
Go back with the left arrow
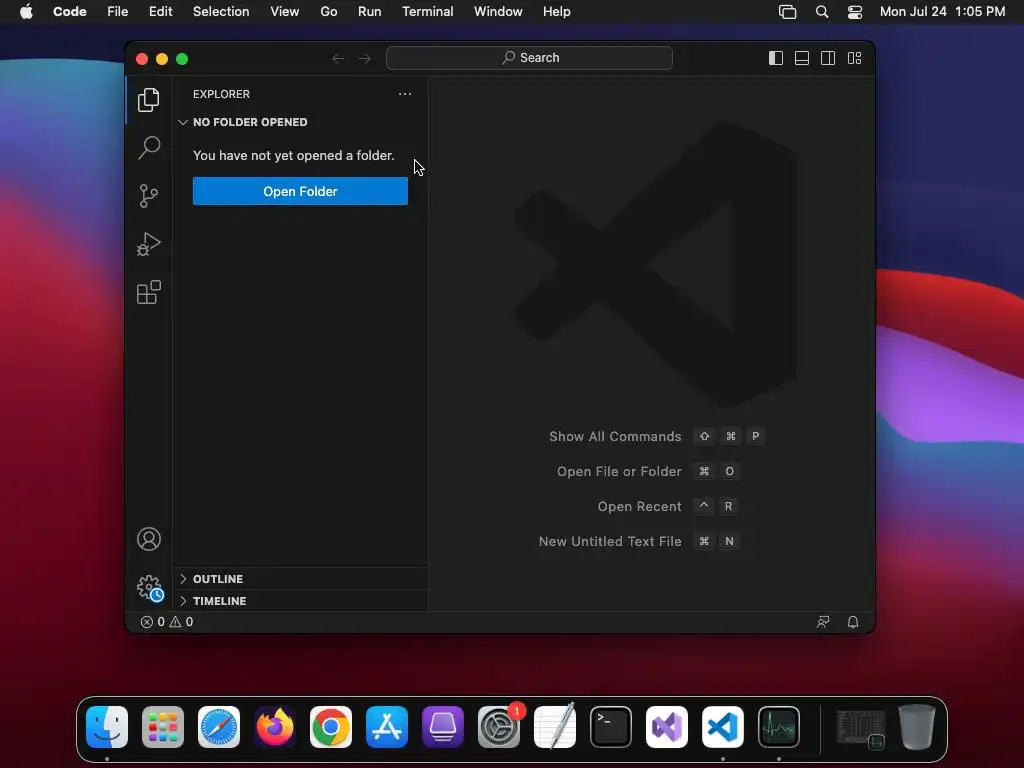[x=338, y=58]
